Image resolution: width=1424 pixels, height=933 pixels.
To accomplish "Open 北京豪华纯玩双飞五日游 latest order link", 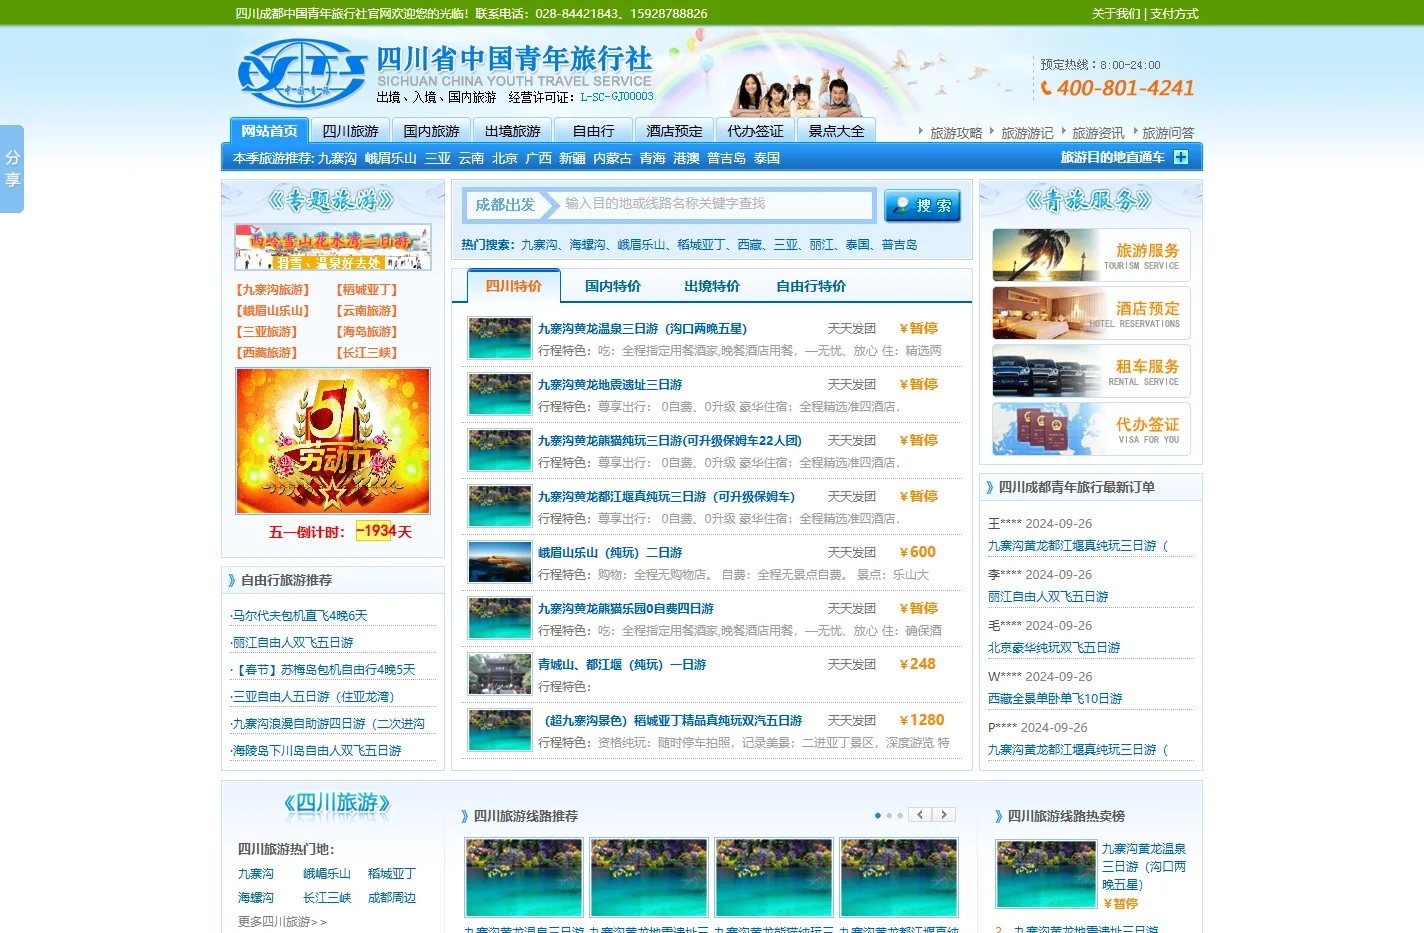I will click(1054, 648).
